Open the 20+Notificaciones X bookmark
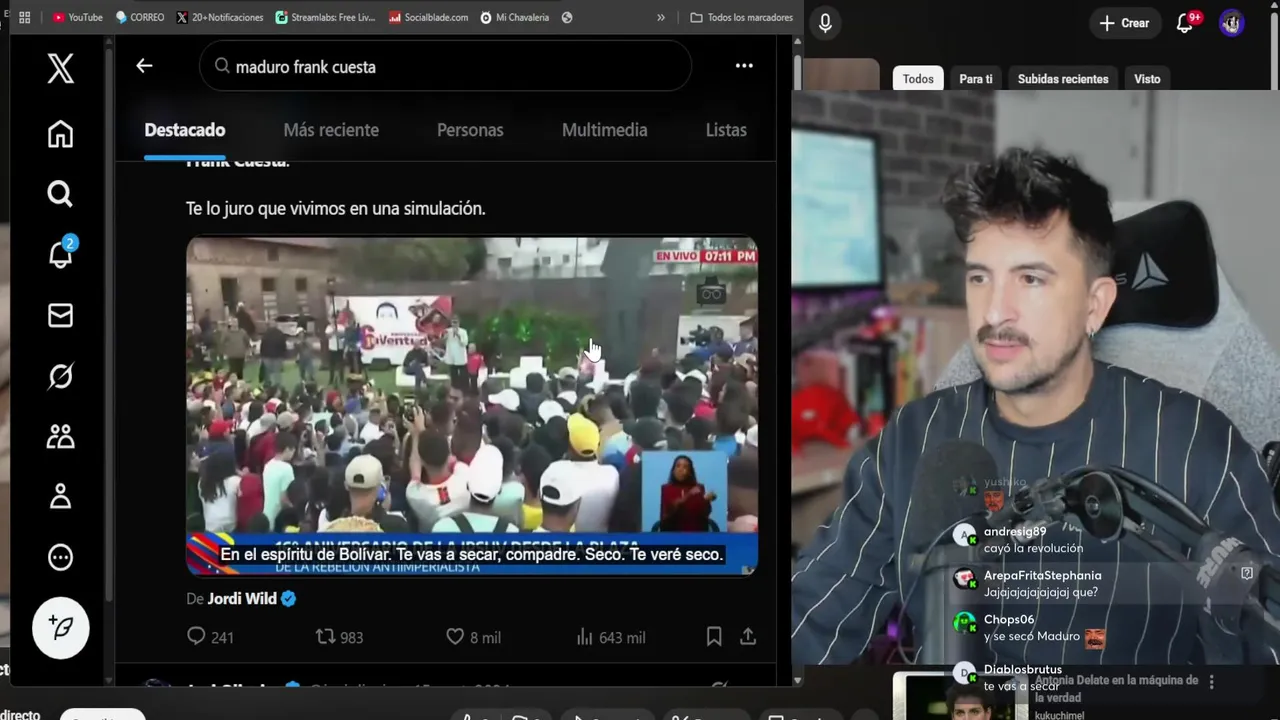1280x720 pixels. [x=220, y=17]
